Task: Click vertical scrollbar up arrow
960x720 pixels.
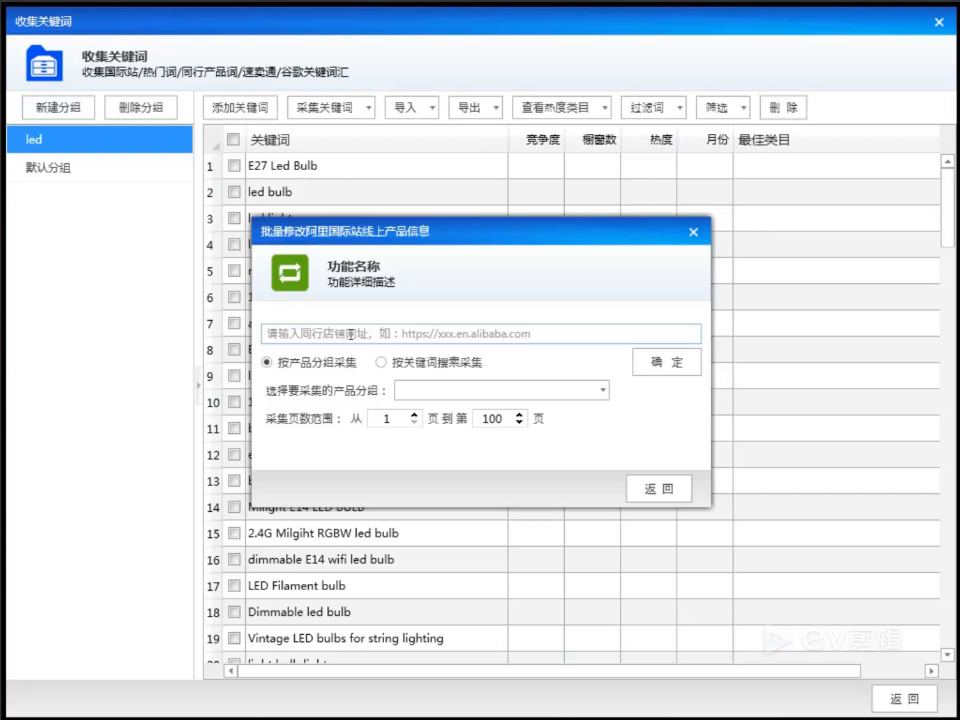Action: pyautogui.click(x=947, y=162)
